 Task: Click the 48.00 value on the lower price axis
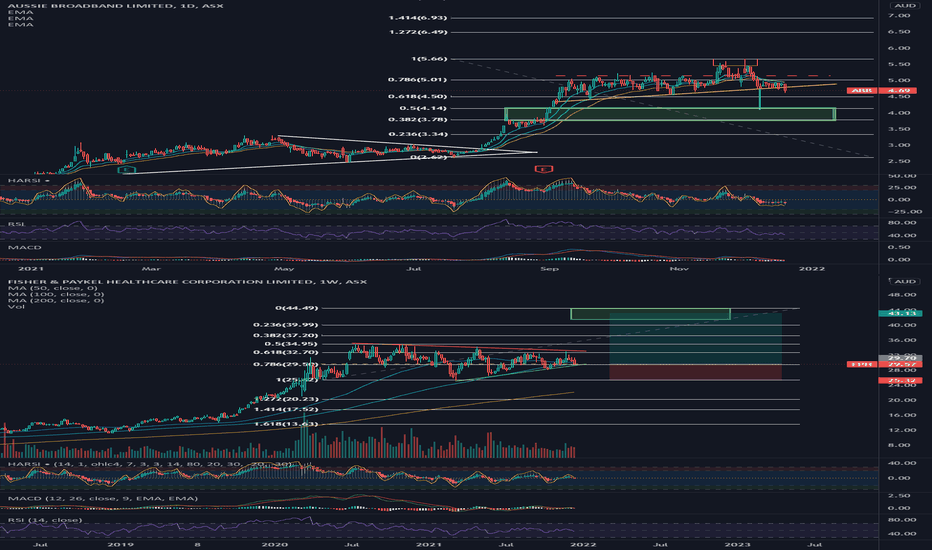902,295
